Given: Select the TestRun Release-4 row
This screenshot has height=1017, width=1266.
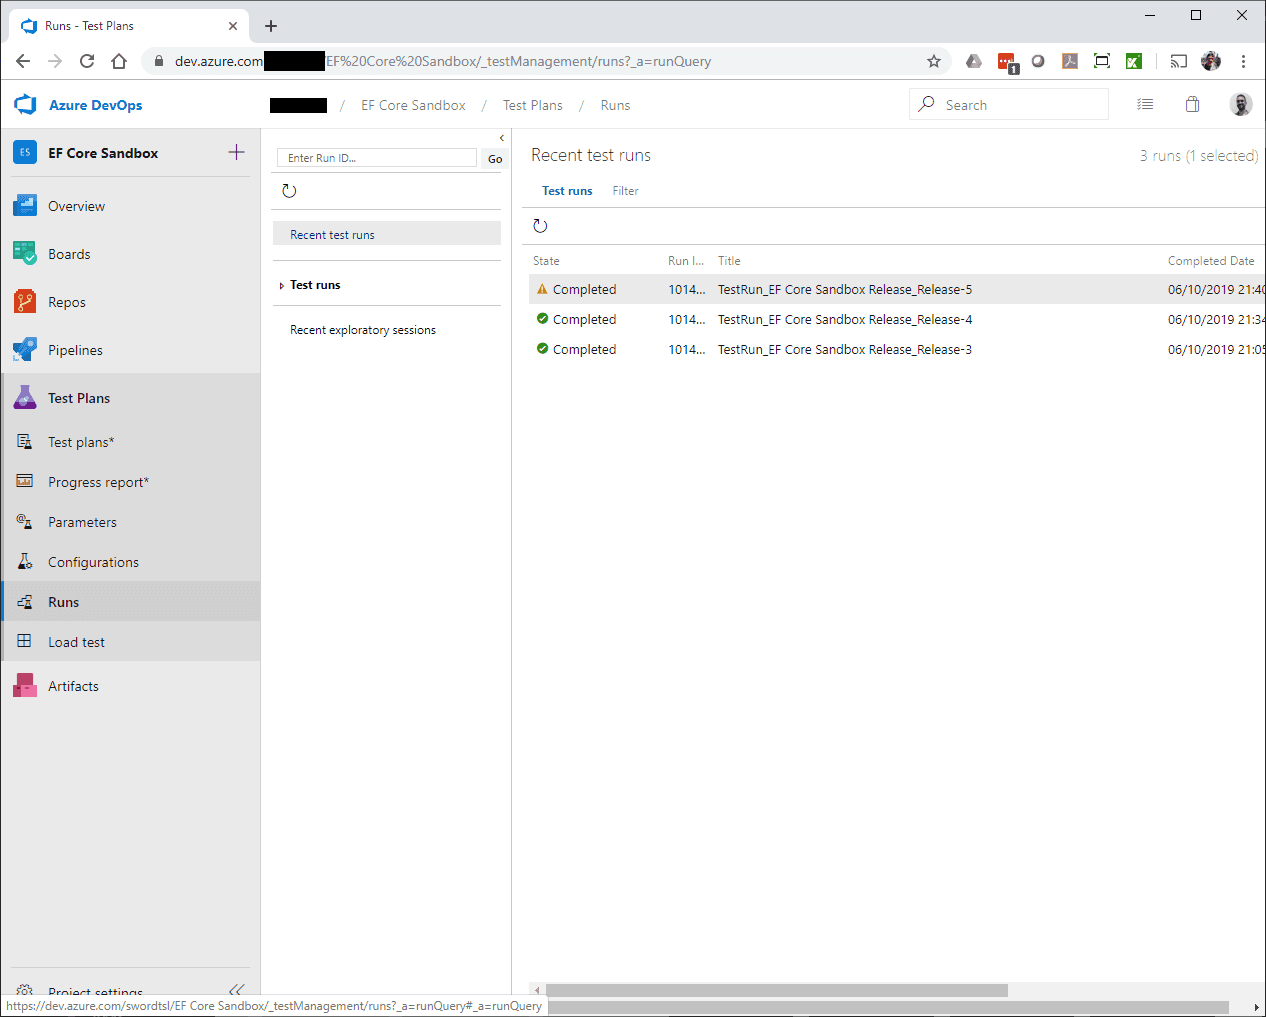Looking at the screenshot, I should tap(844, 320).
